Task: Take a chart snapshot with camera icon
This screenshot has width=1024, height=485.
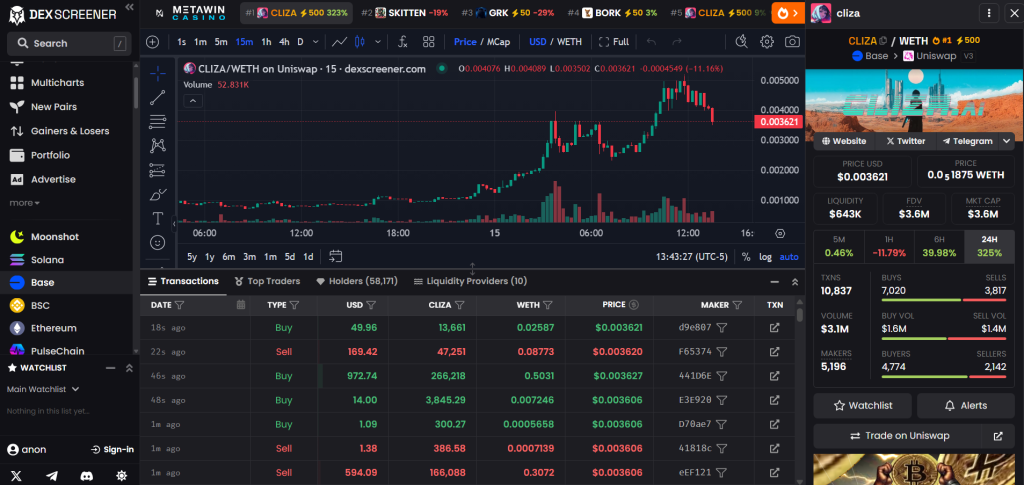Action: (x=792, y=42)
